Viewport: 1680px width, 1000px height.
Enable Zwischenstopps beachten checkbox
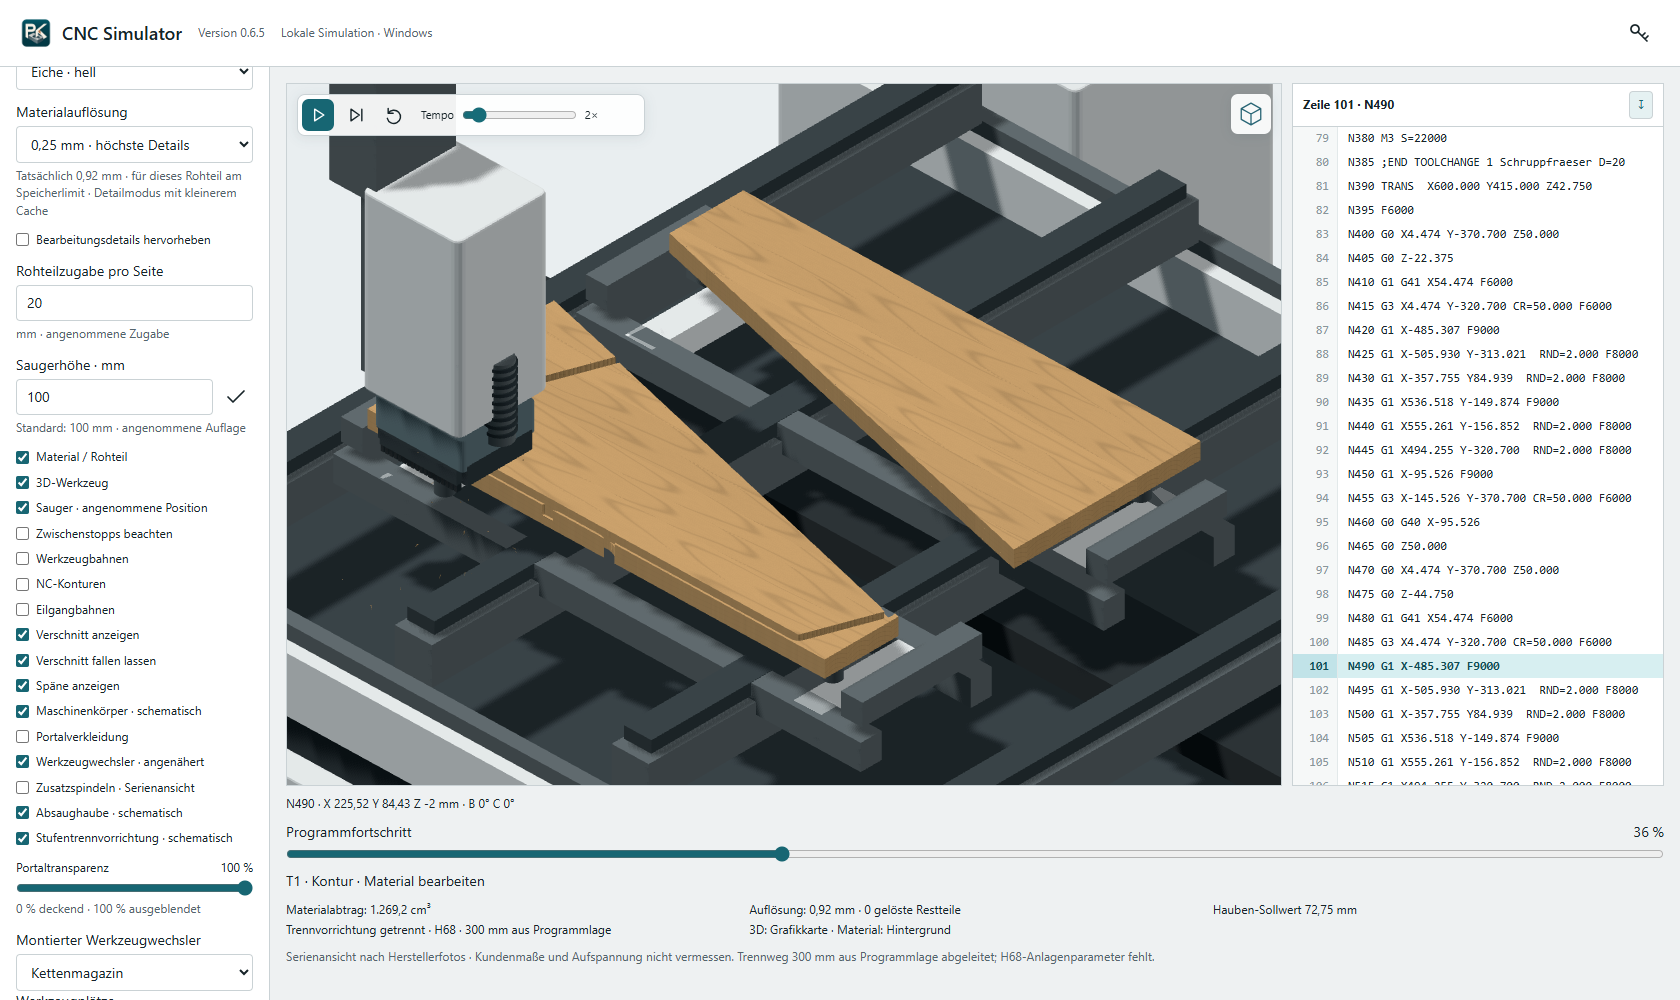[22, 534]
